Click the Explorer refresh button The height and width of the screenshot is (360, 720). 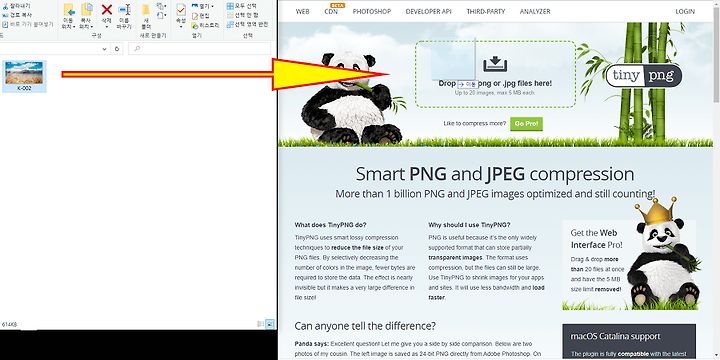[x=117, y=49]
